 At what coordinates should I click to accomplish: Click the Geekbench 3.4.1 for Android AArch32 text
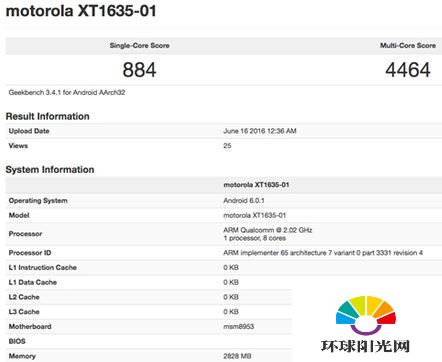tap(67, 92)
